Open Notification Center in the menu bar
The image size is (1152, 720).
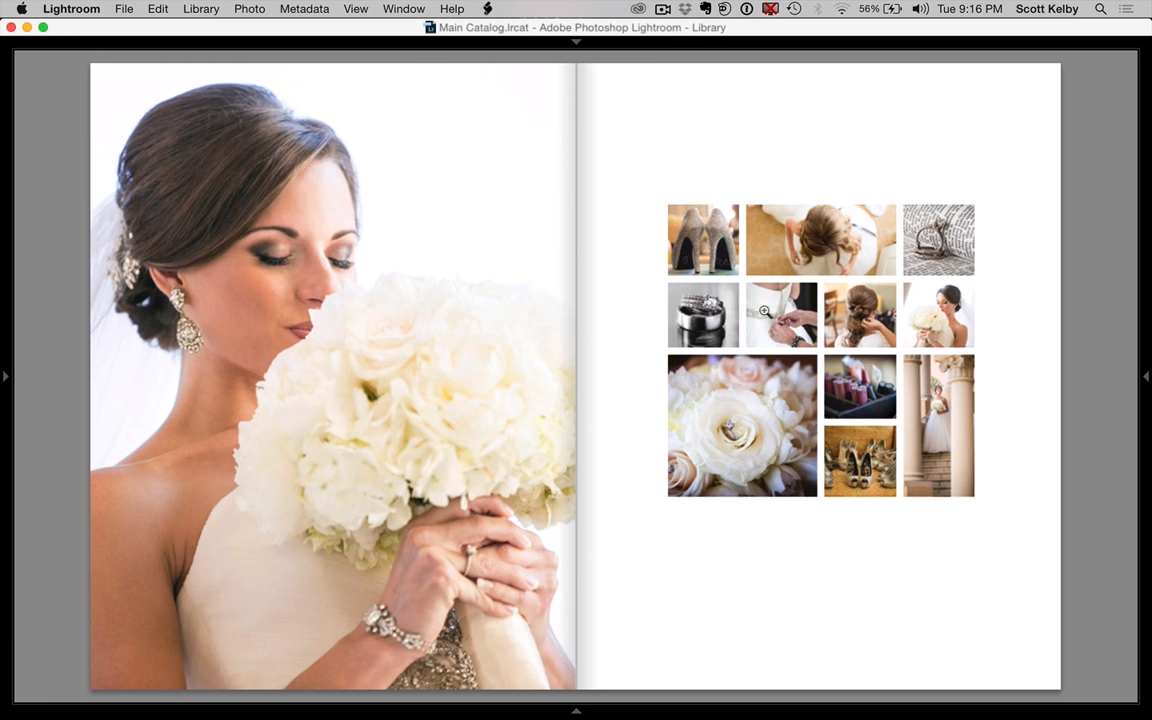[1127, 9]
